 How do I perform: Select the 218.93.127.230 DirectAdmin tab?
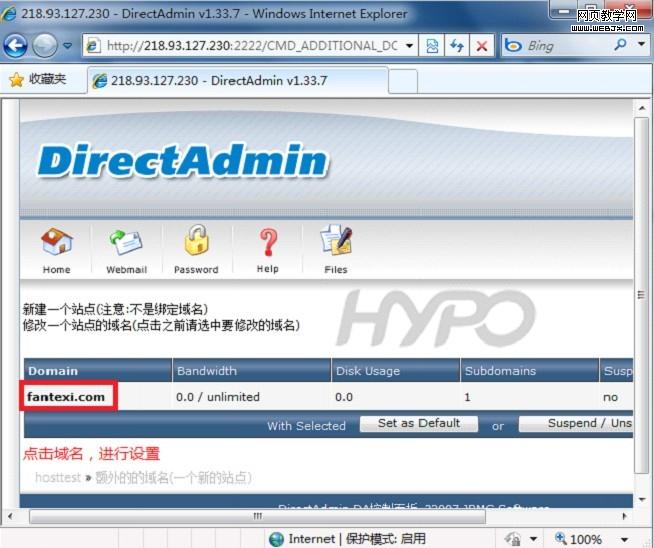pos(218,81)
